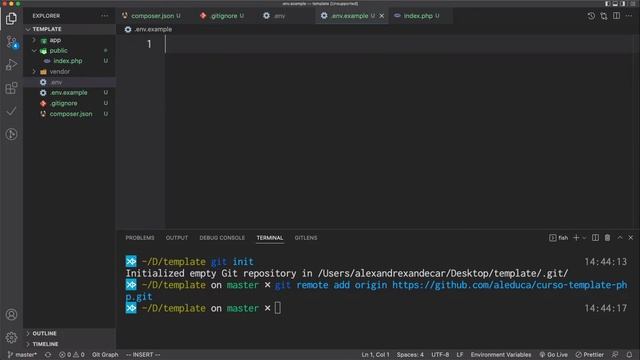The width and height of the screenshot is (640, 360).
Task: Open the Manage gear settings icon
Action: pos(11,337)
